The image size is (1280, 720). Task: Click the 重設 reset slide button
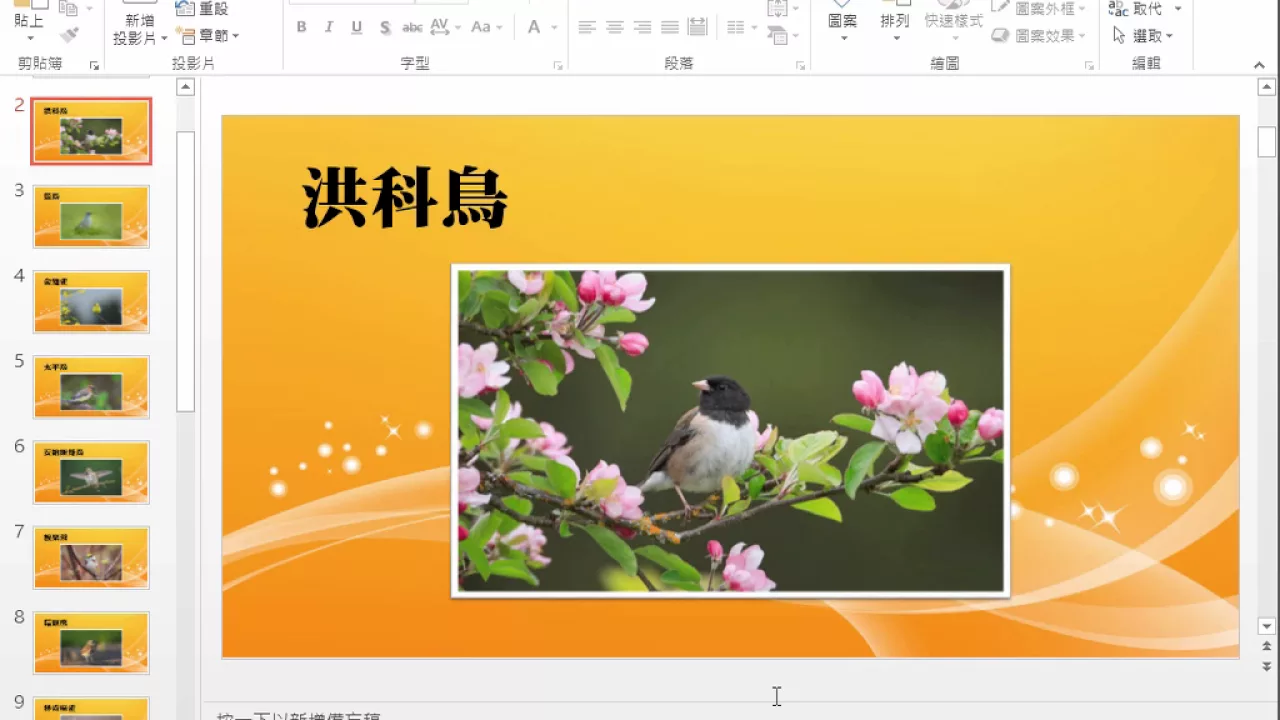pyautogui.click(x=202, y=9)
